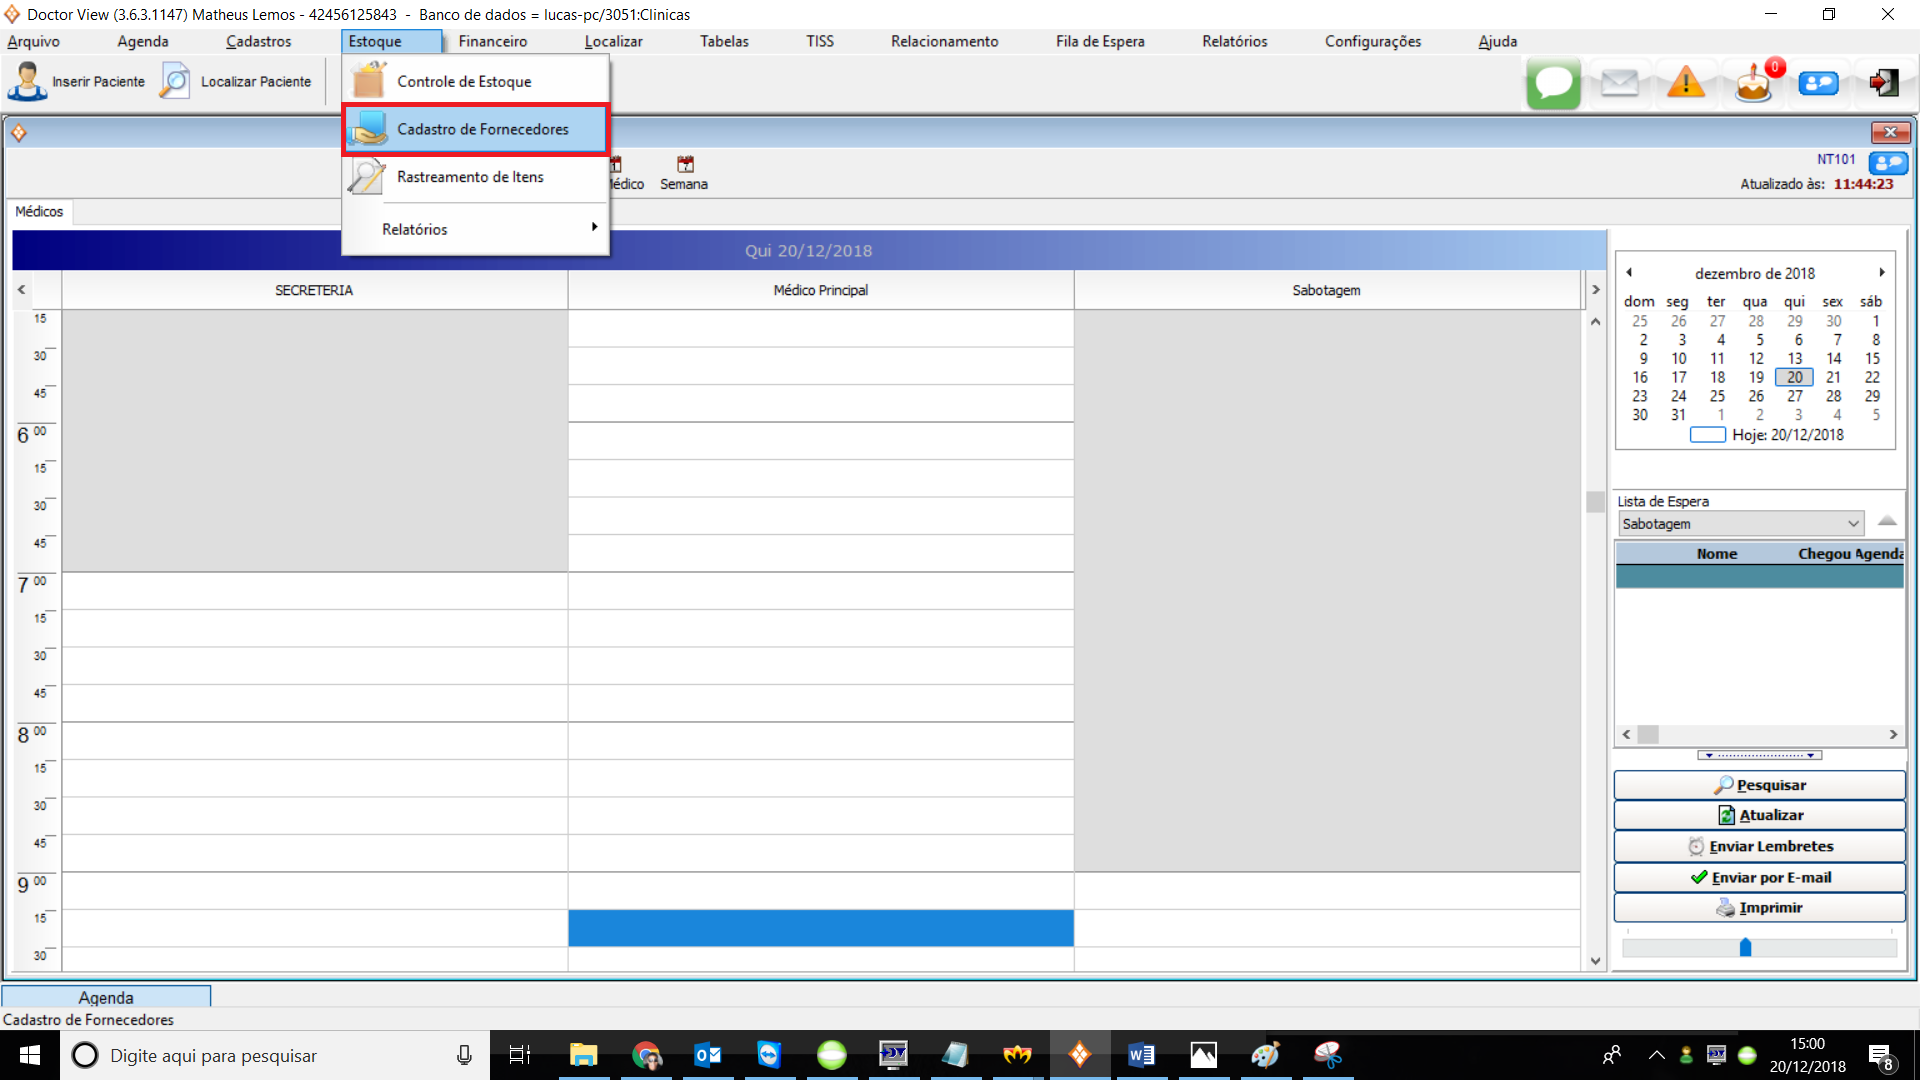Open the birthday cake notifications icon
Image resolution: width=1920 pixels, height=1080 pixels.
1753,83
